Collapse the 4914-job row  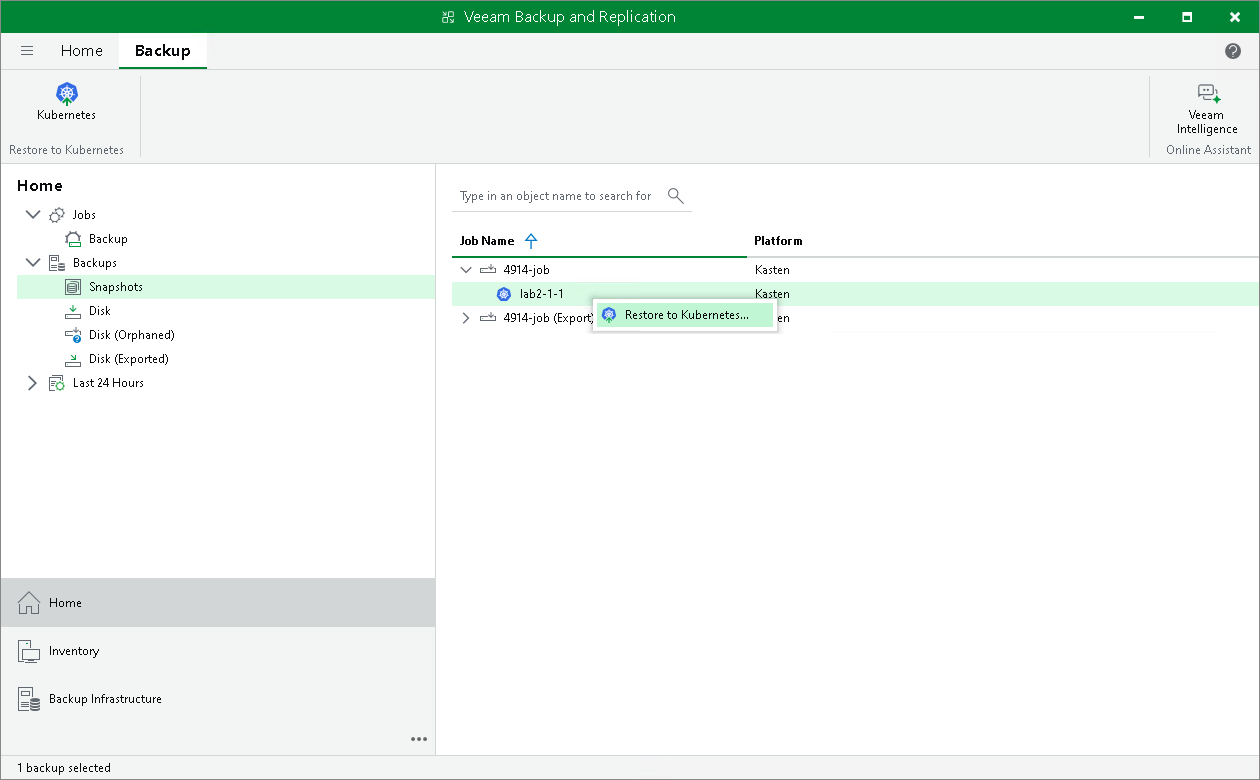pyautogui.click(x=466, y=270)
